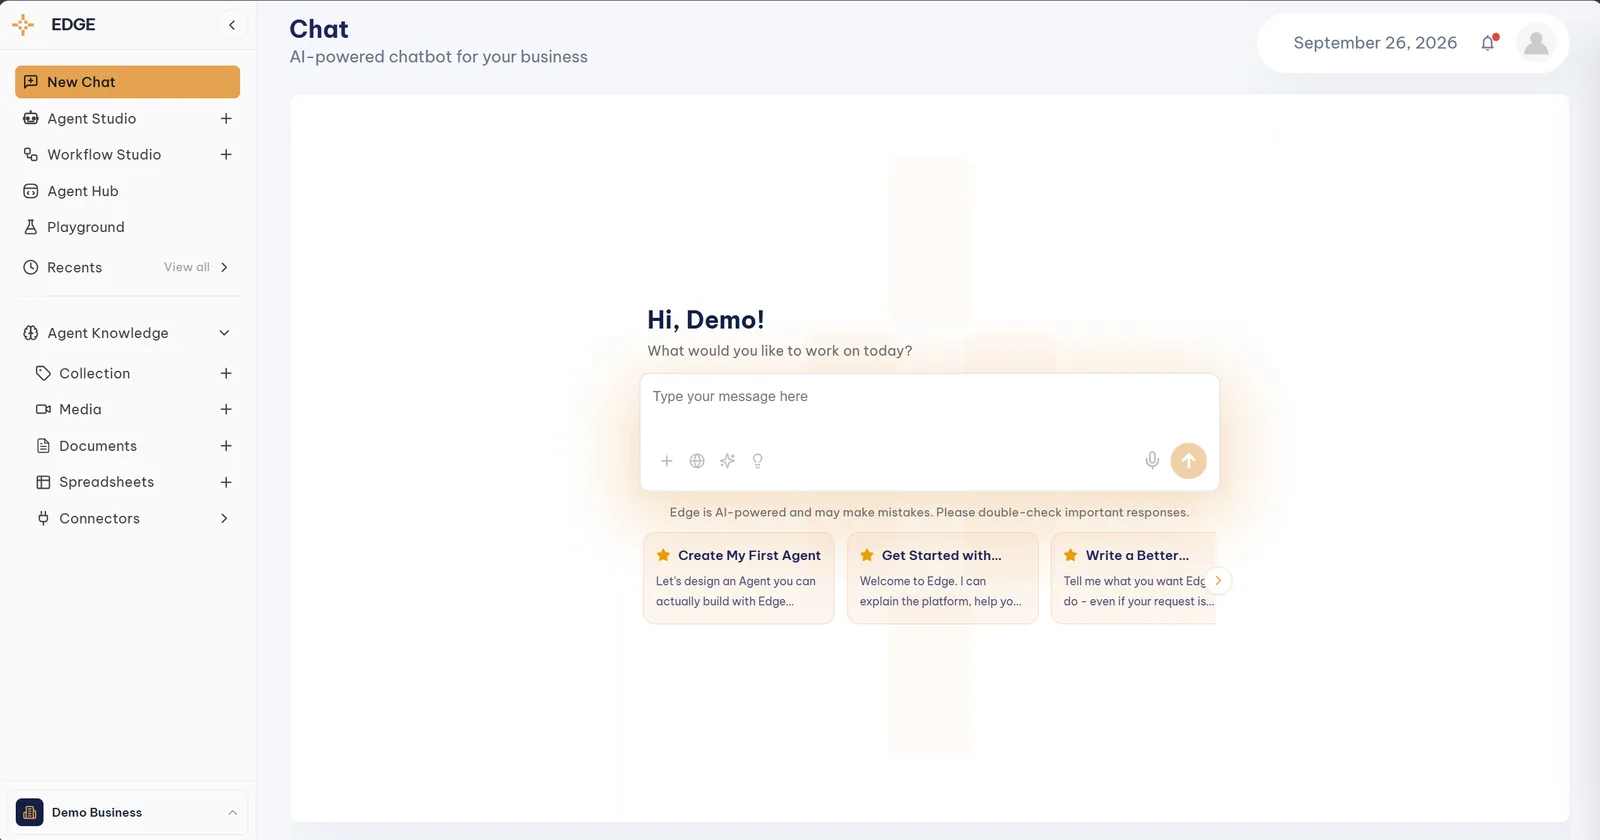Click the globe web search icon
1600x840 pixels.
[697, 461]
